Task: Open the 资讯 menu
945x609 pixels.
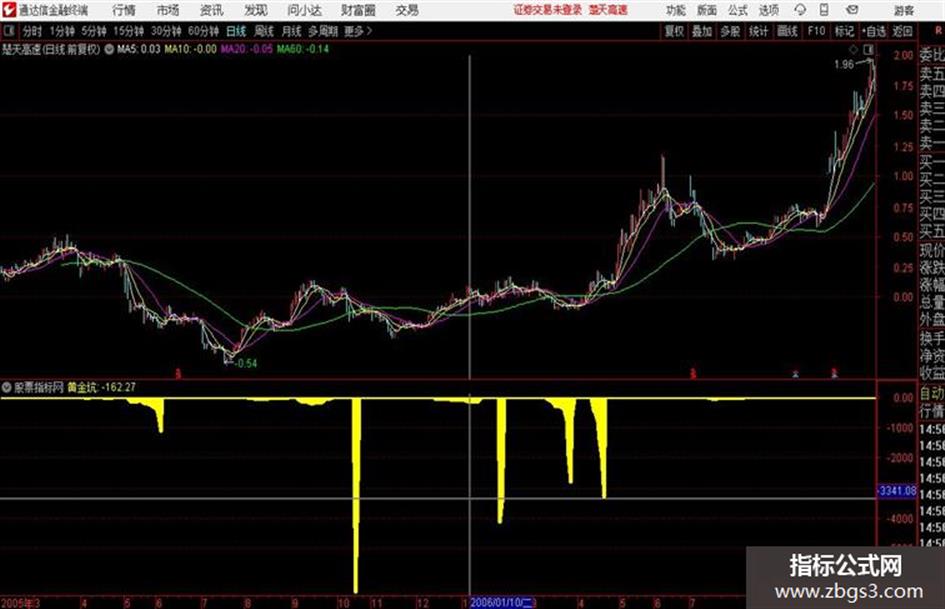Action: 212,10
